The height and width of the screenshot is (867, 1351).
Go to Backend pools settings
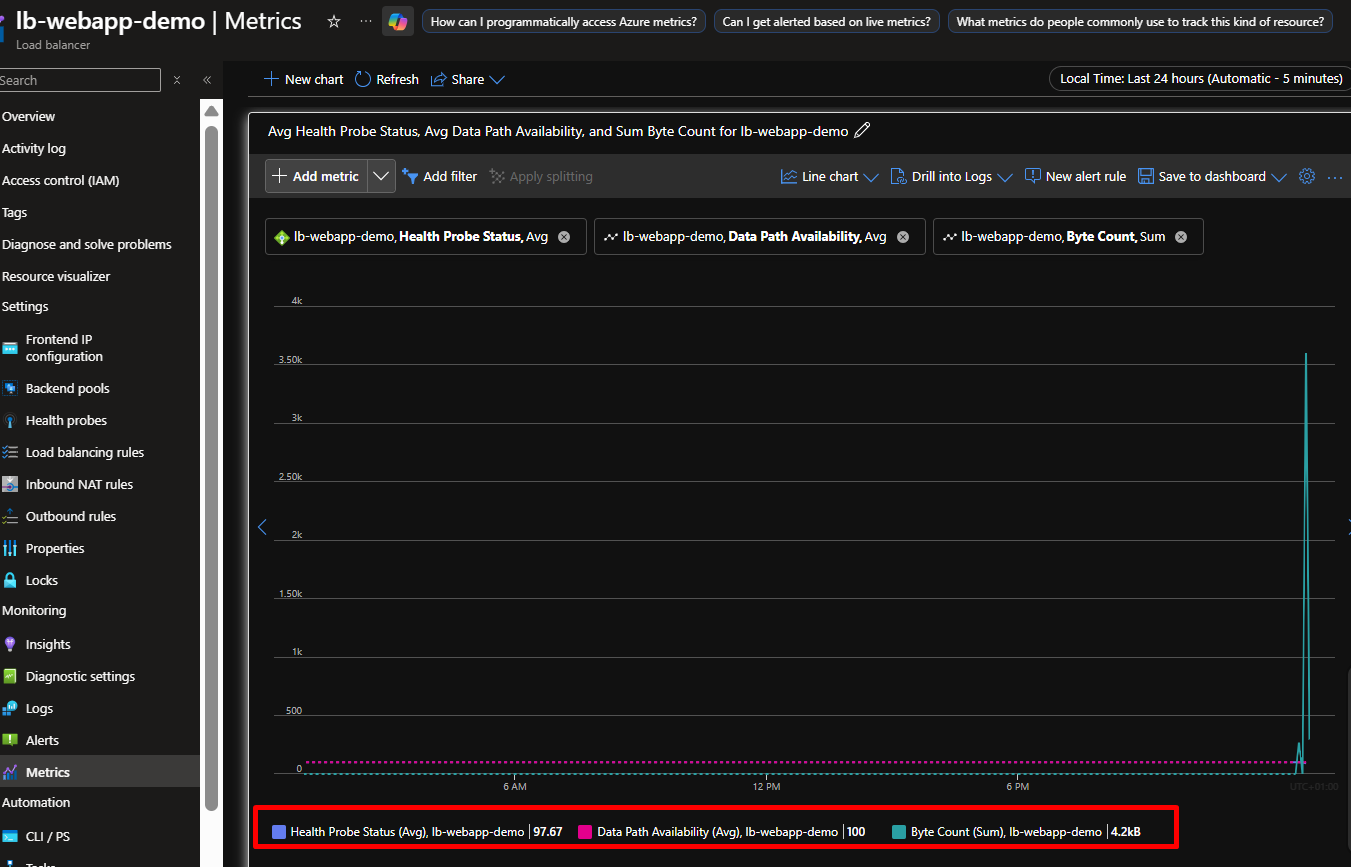67,388
